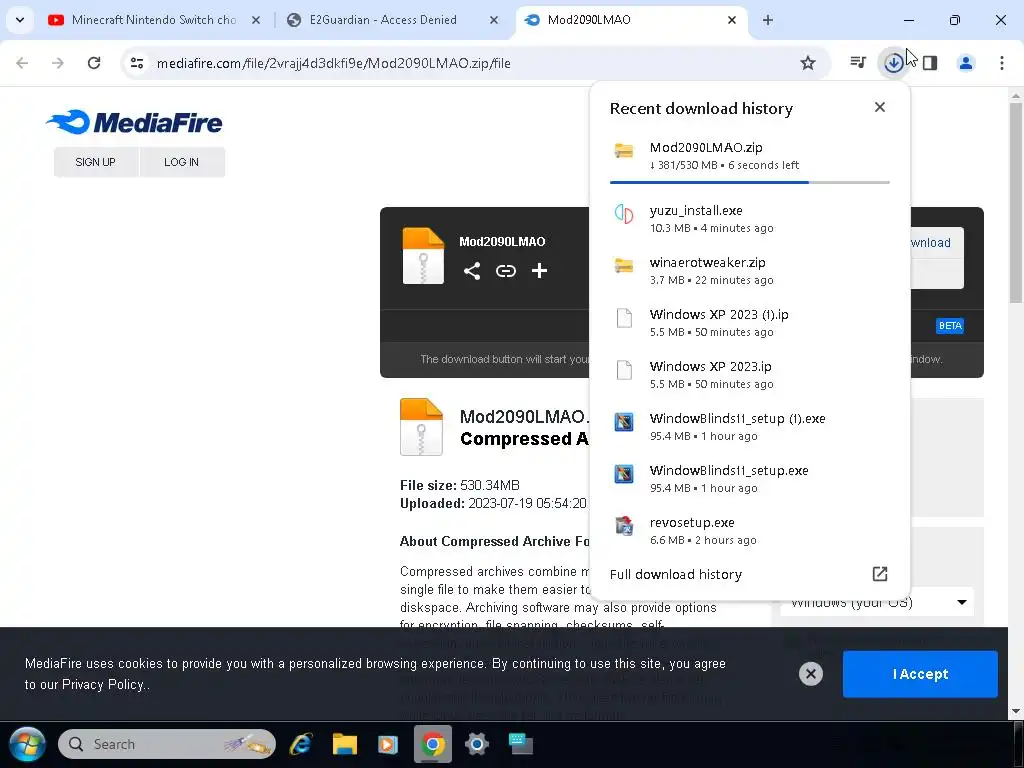Image resolution: width=1024 pixels, height=768 pixels.
Task: Click the SIGN UP button
Action: click(x=95, y=162)
